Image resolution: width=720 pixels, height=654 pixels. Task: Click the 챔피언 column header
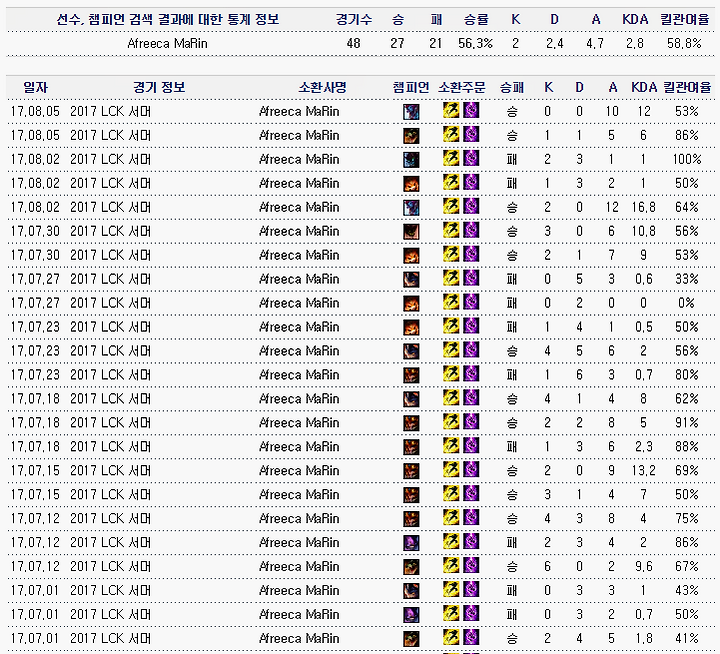click(411, 87)
